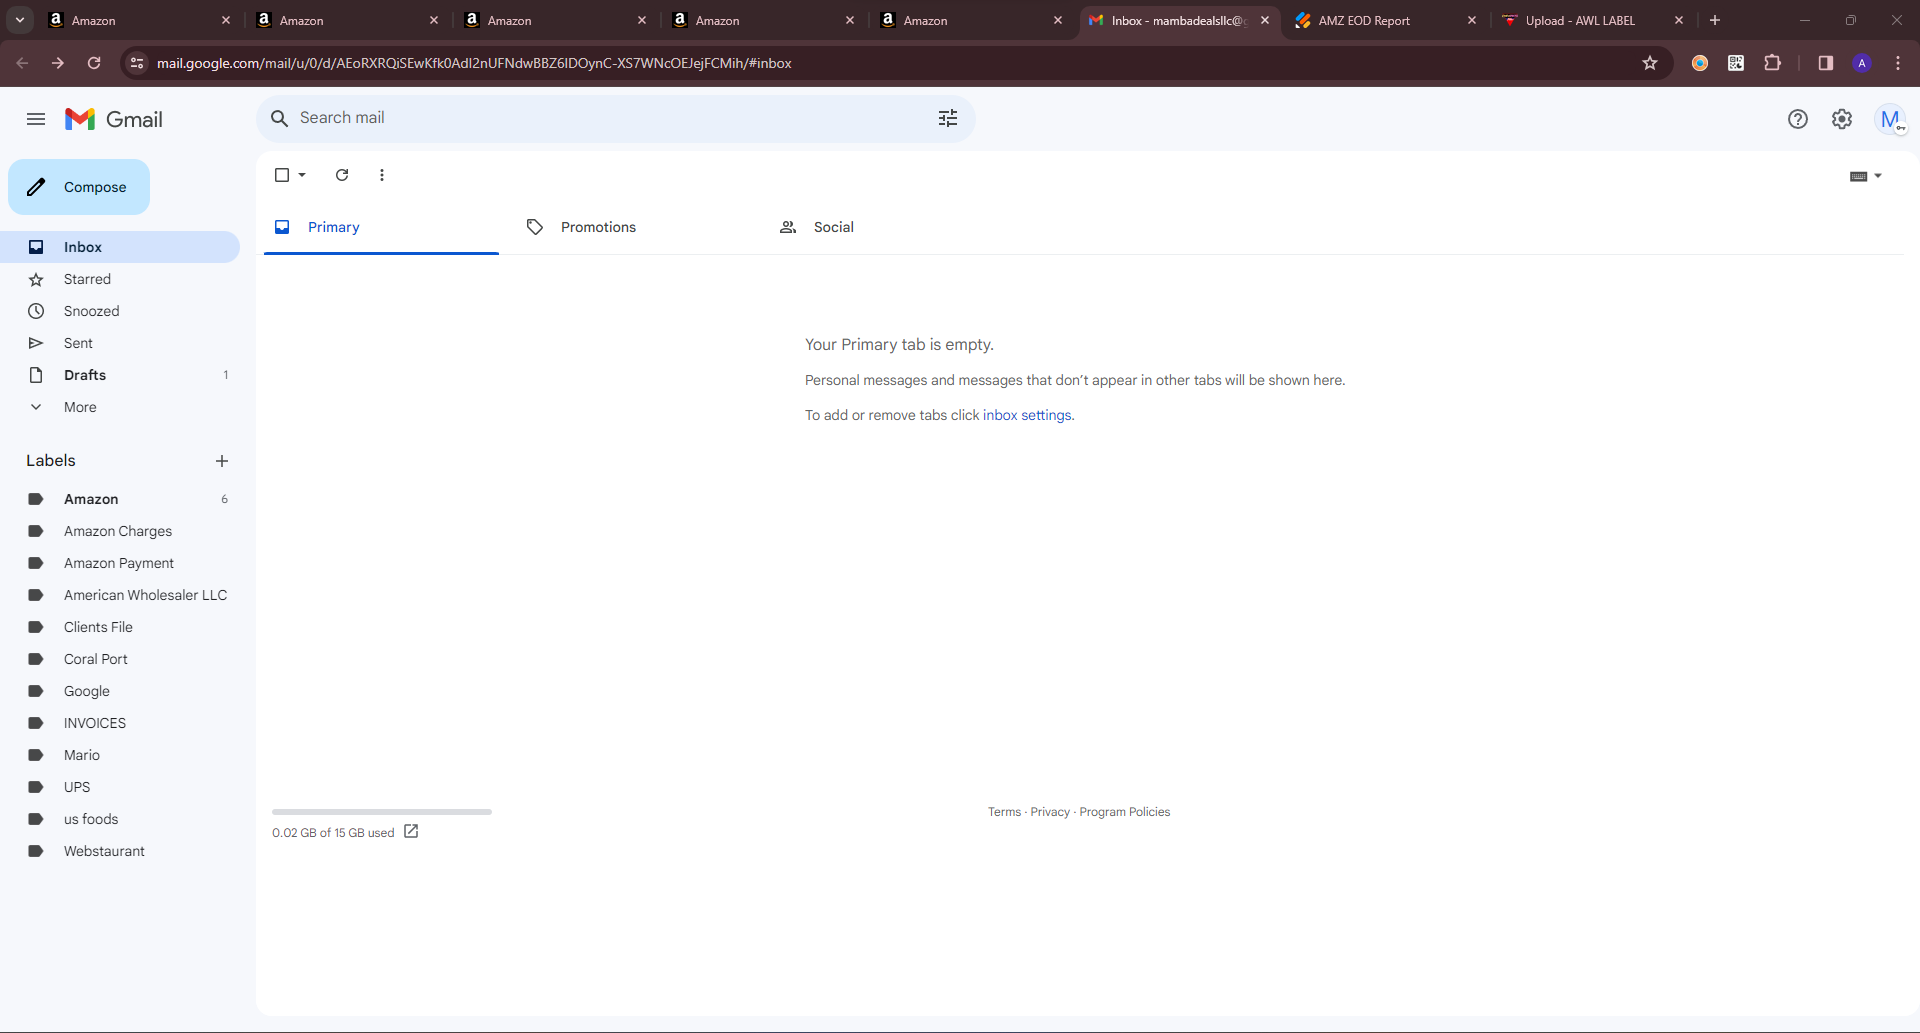
Task: Switch to the Social tab
Action: pos(887,227)
